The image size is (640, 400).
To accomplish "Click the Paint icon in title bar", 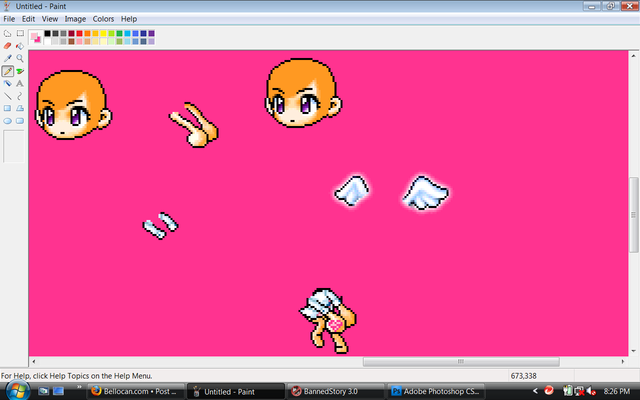I will tap(7, 6).
